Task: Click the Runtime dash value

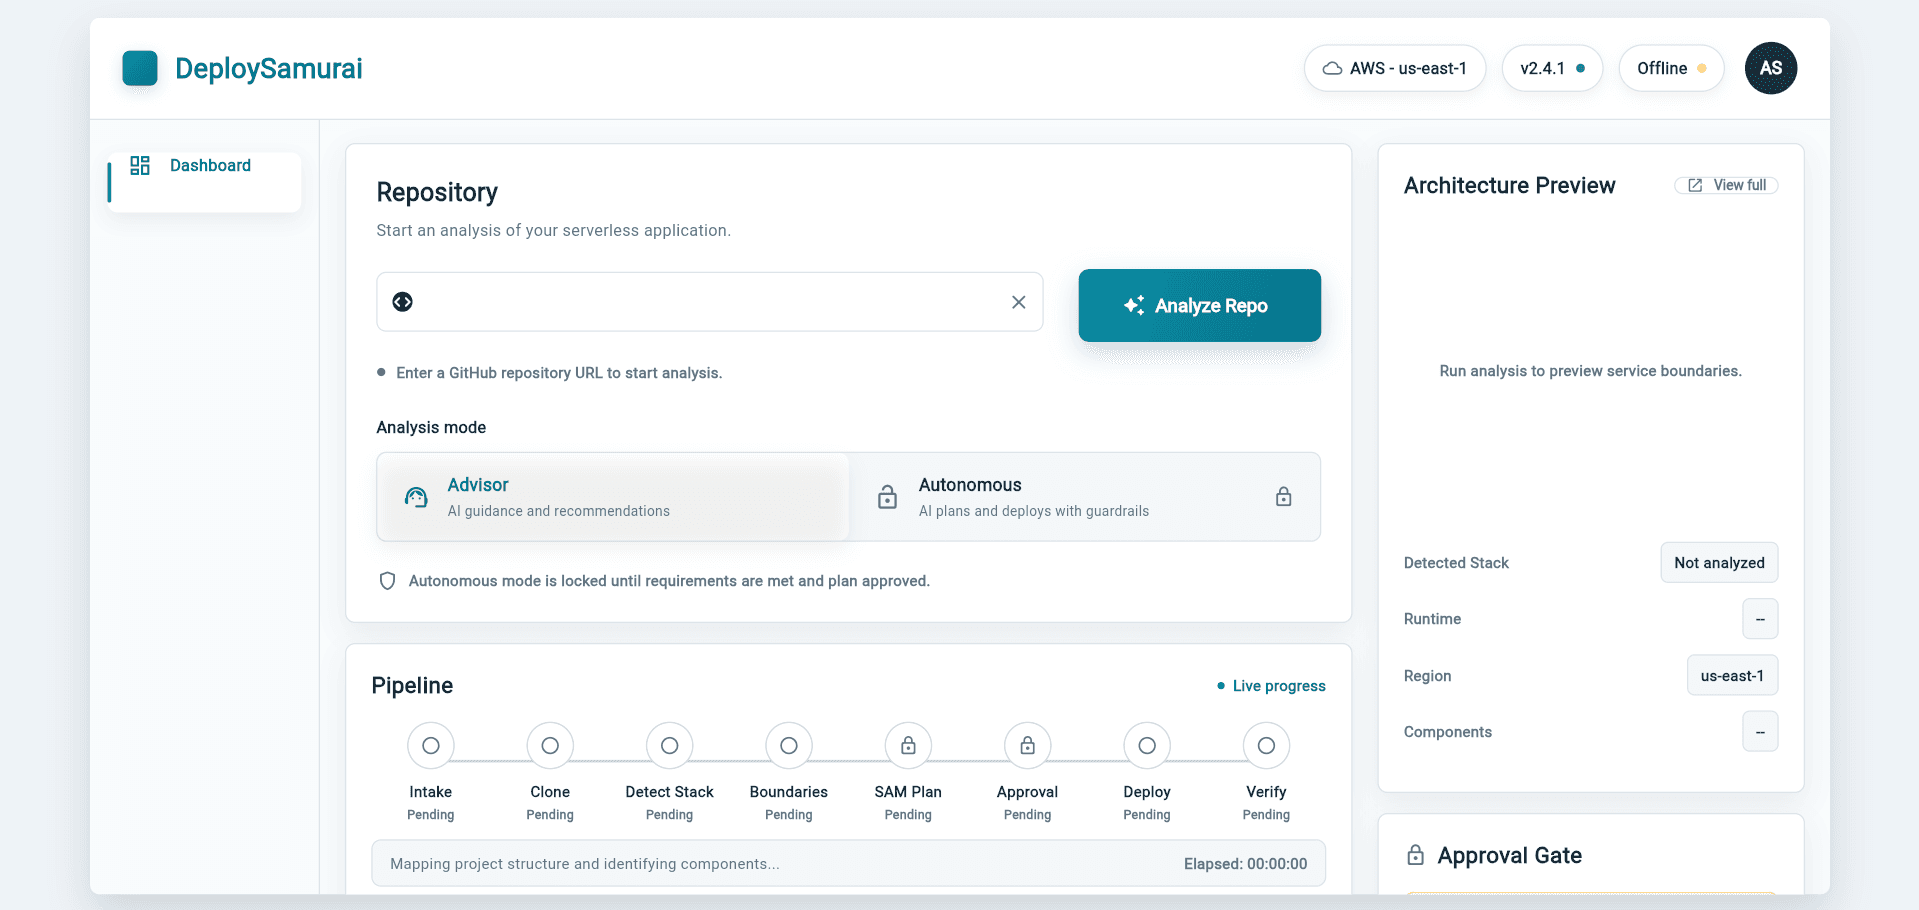Action: 1760,619
